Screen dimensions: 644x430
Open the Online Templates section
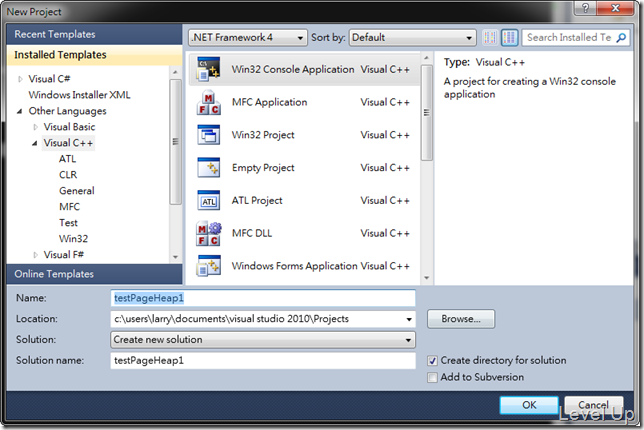pyautogui.click(x=94, y=274)
